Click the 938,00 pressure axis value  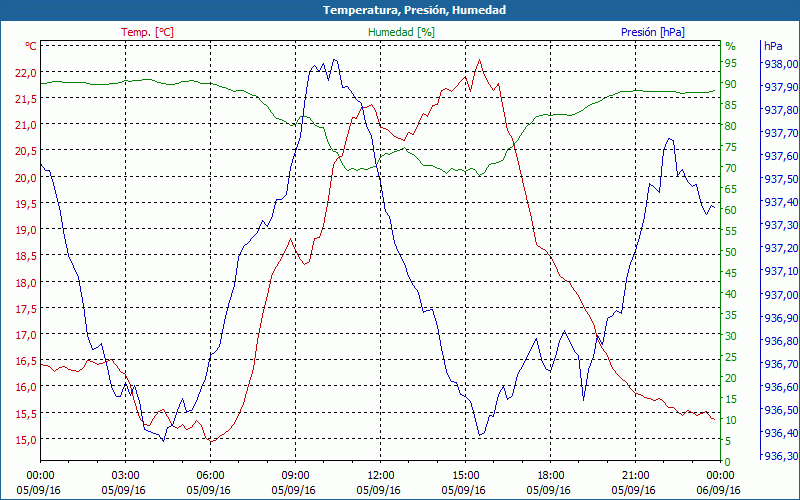[780, 64]
